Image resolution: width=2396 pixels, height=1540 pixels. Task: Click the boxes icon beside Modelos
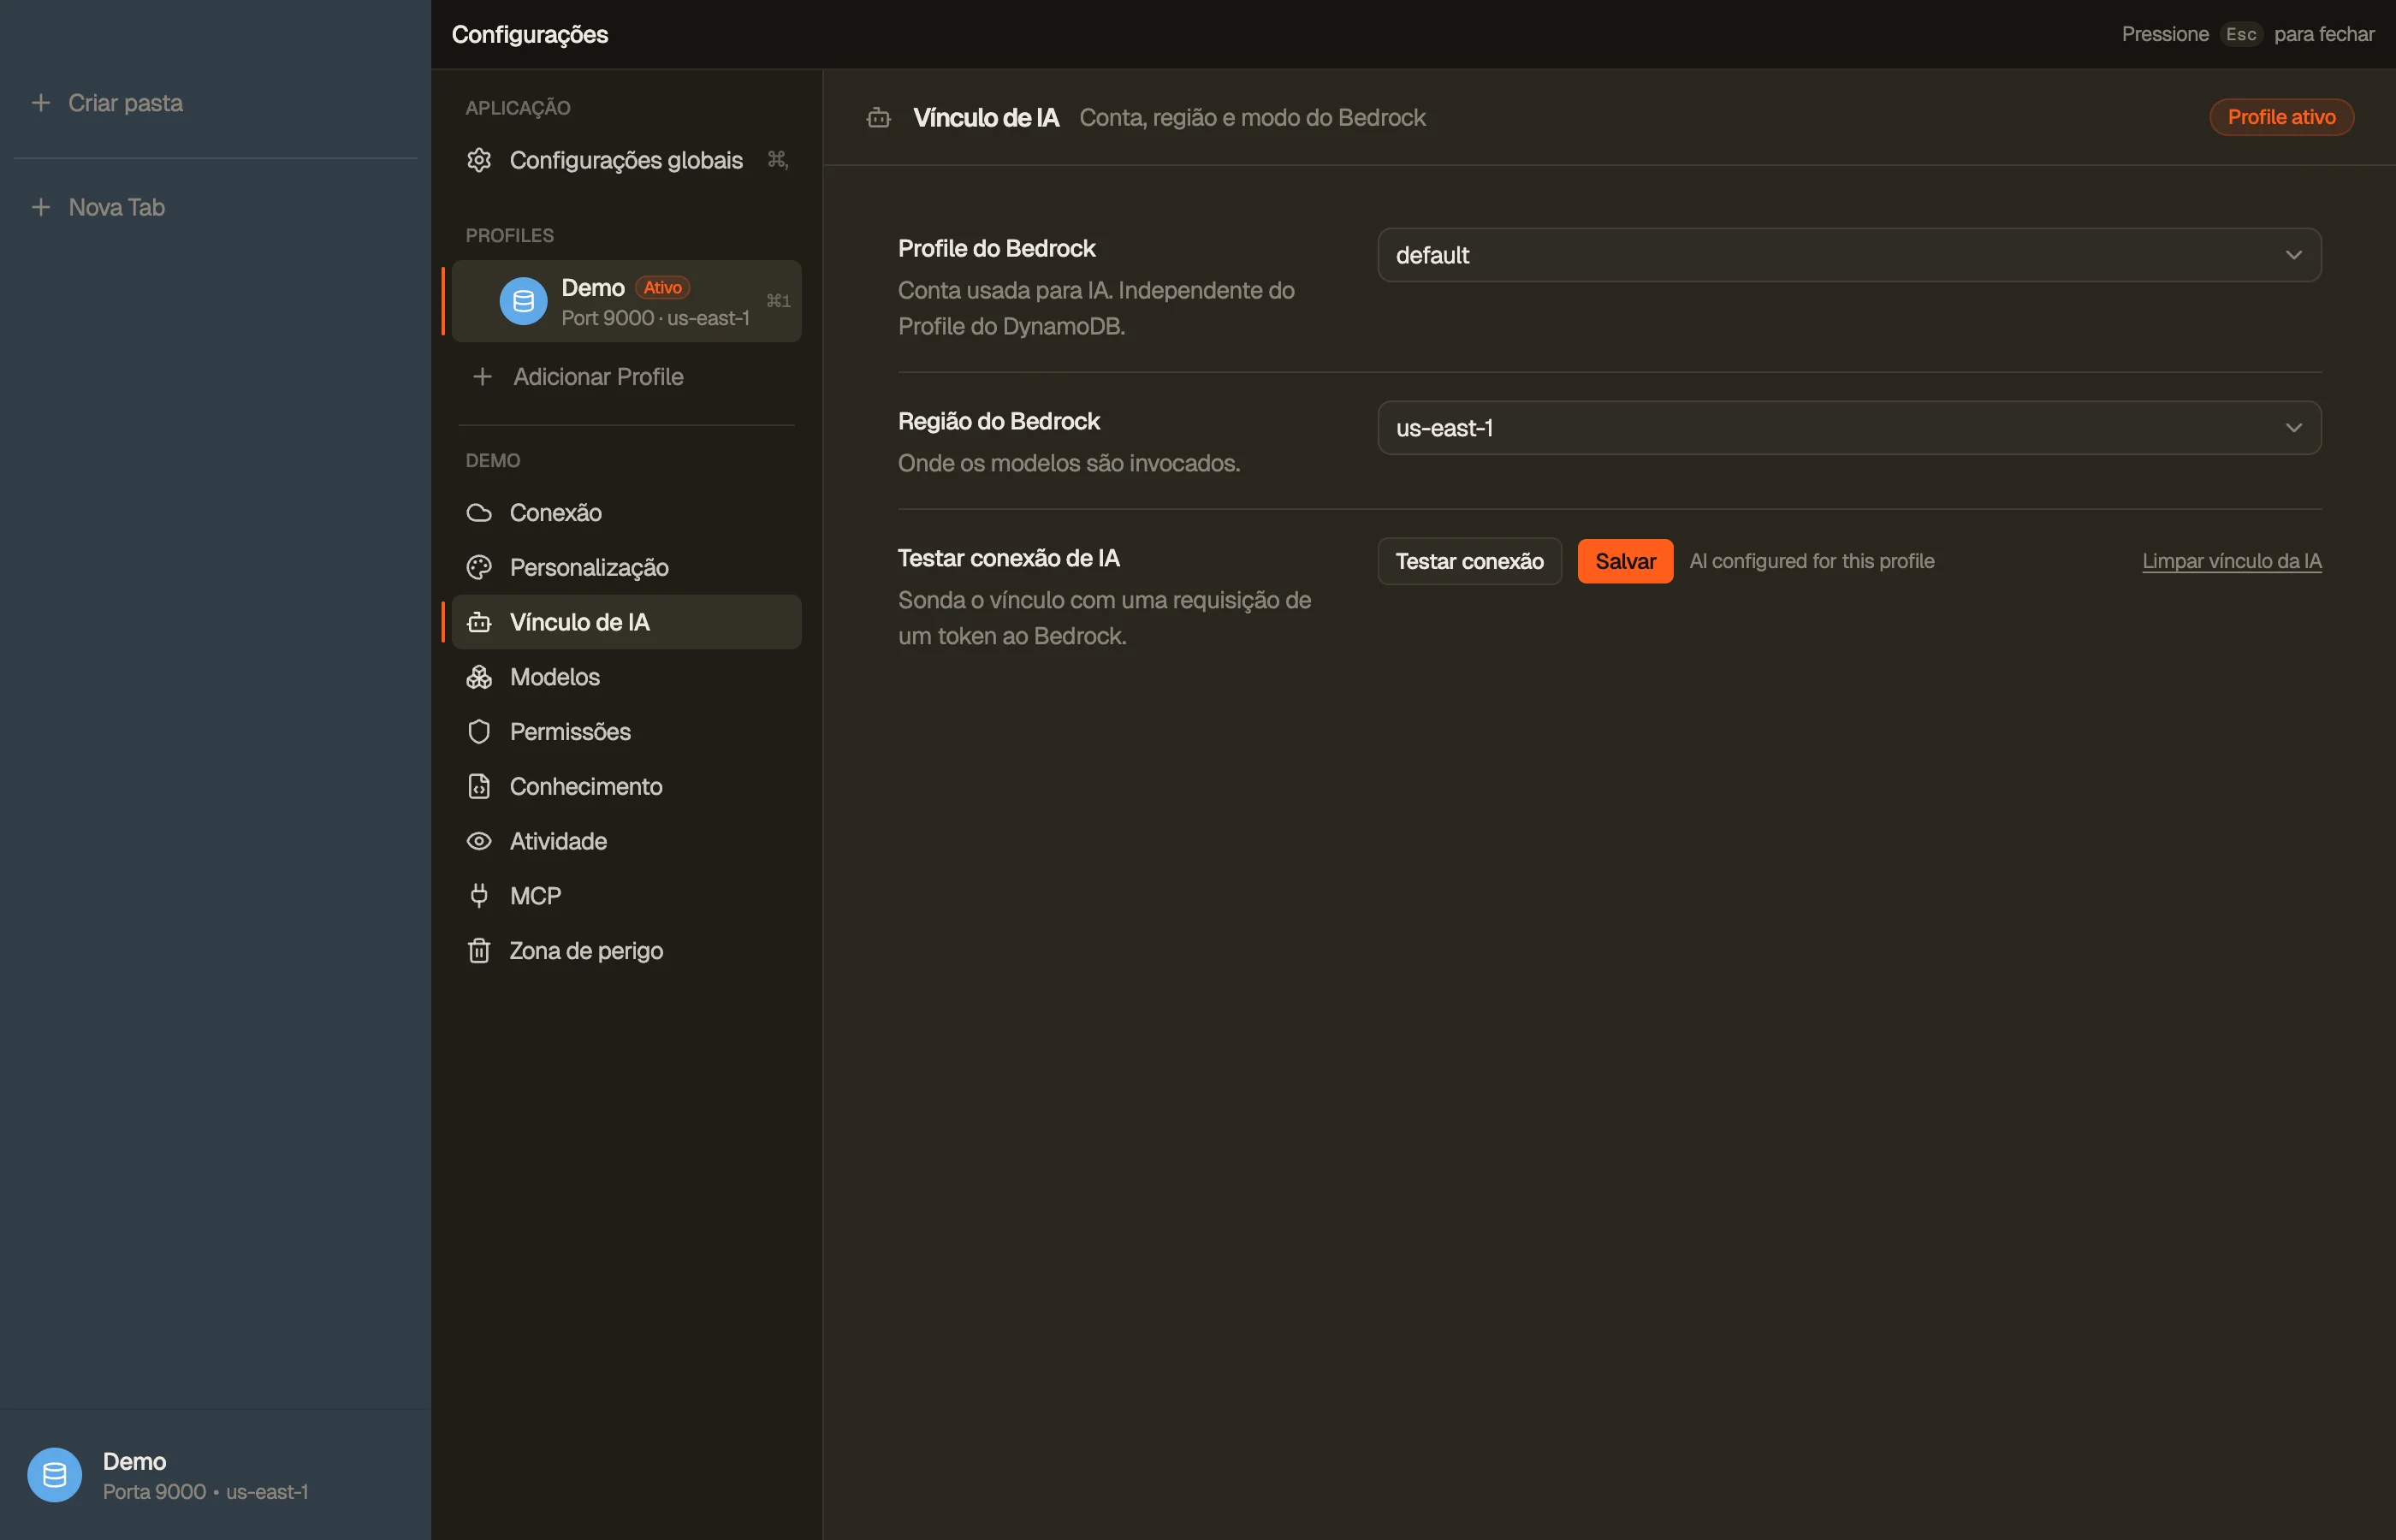(x=479, y=677)
